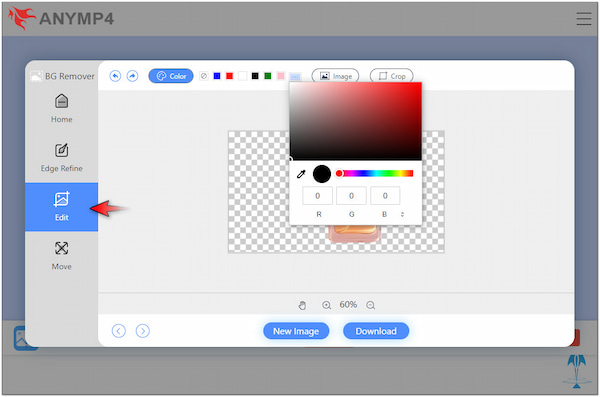Click the Crop button
Viewport: 600px width, 397px height.
(x=391, y=76)
